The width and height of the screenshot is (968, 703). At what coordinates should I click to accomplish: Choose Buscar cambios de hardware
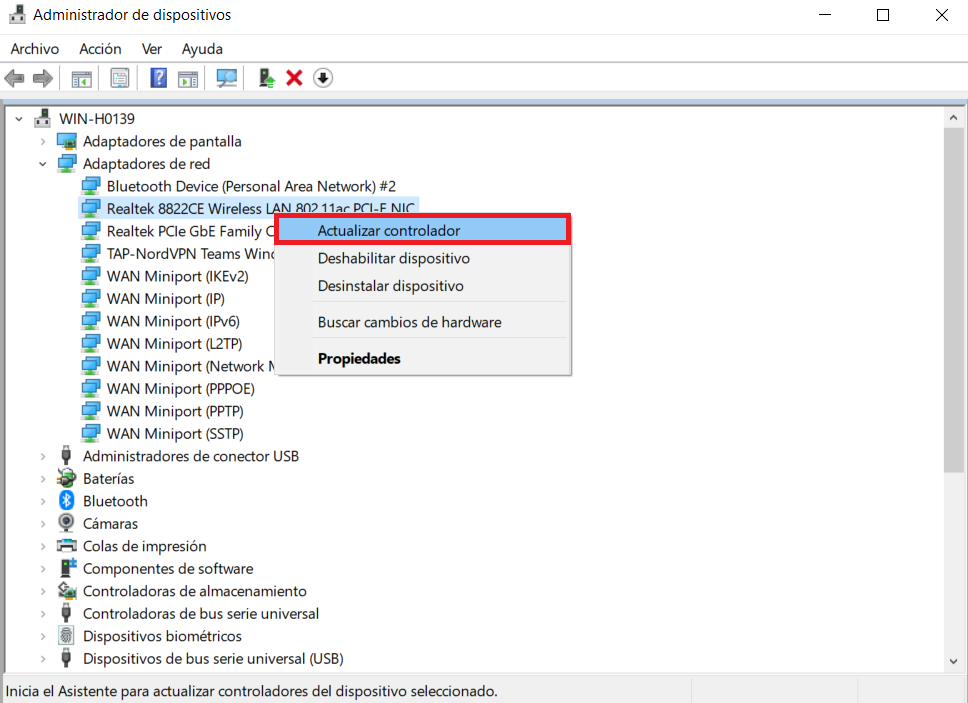click(422, 322)
